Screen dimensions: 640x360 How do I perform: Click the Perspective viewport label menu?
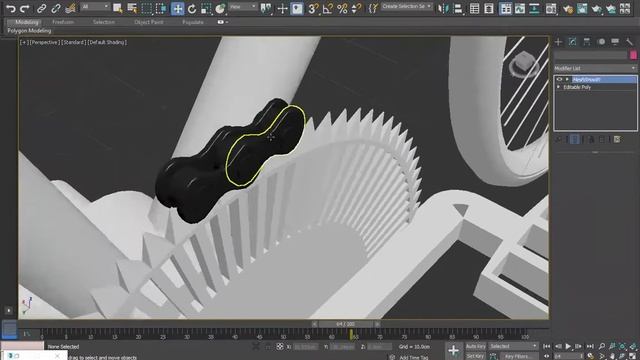point(44,42)
